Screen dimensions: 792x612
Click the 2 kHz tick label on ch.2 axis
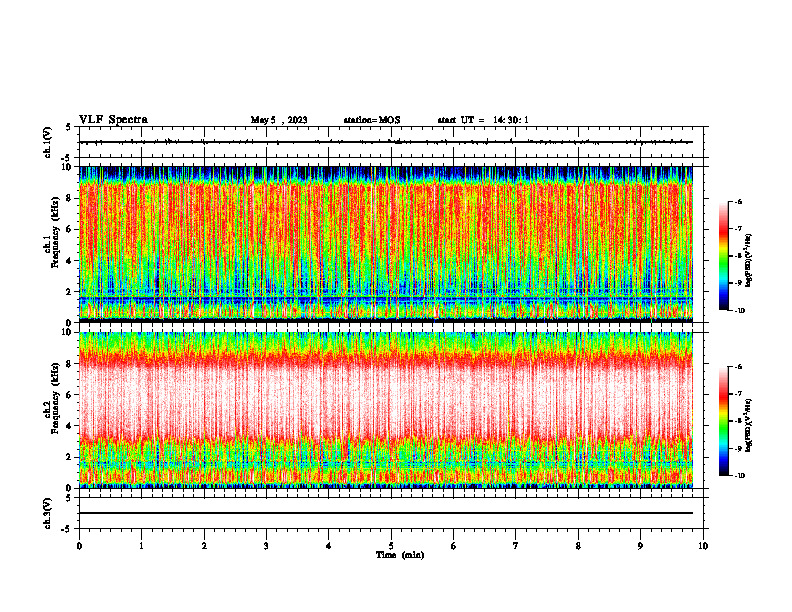click(70, 457)
